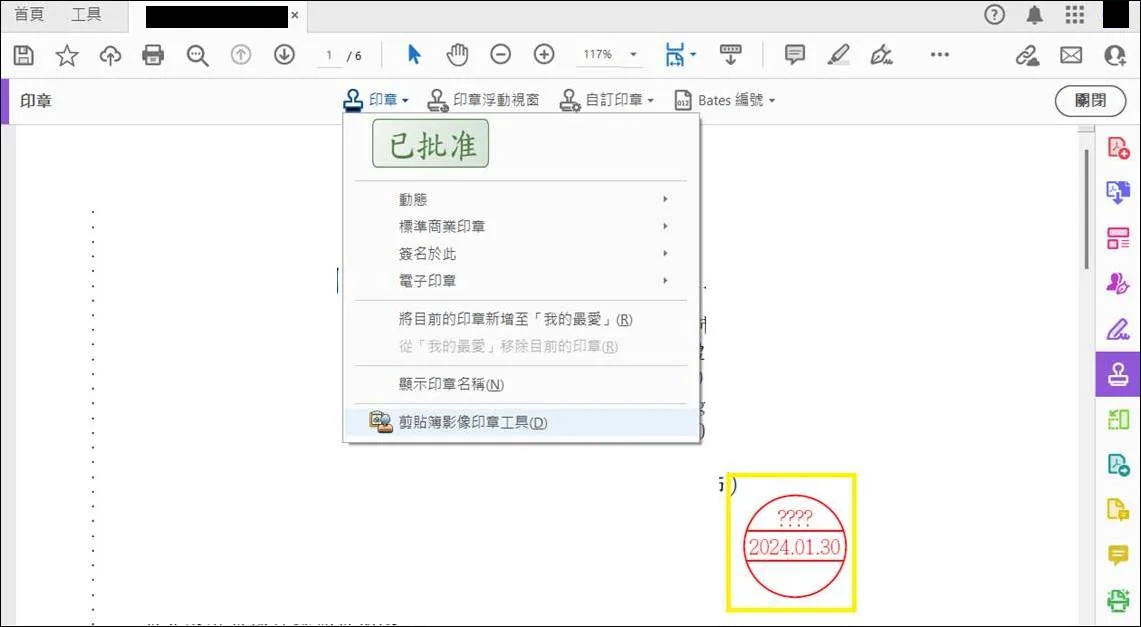Share a link with the cloud link icon
Viewport: 1141px width, 627px height.
(1027, 55)
